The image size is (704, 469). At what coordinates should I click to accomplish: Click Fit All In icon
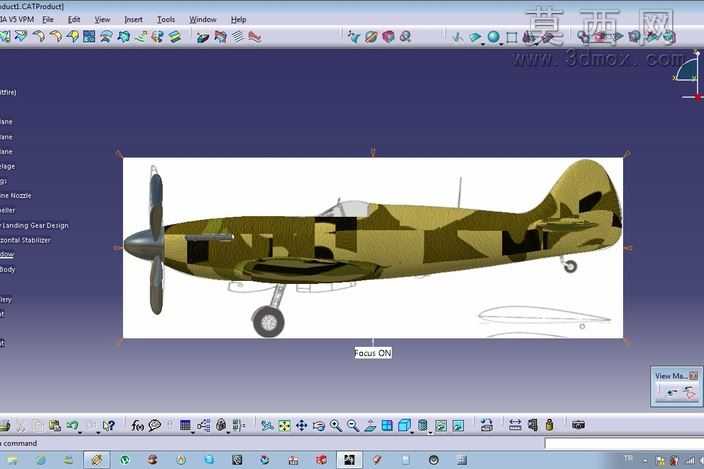point(284,425)
